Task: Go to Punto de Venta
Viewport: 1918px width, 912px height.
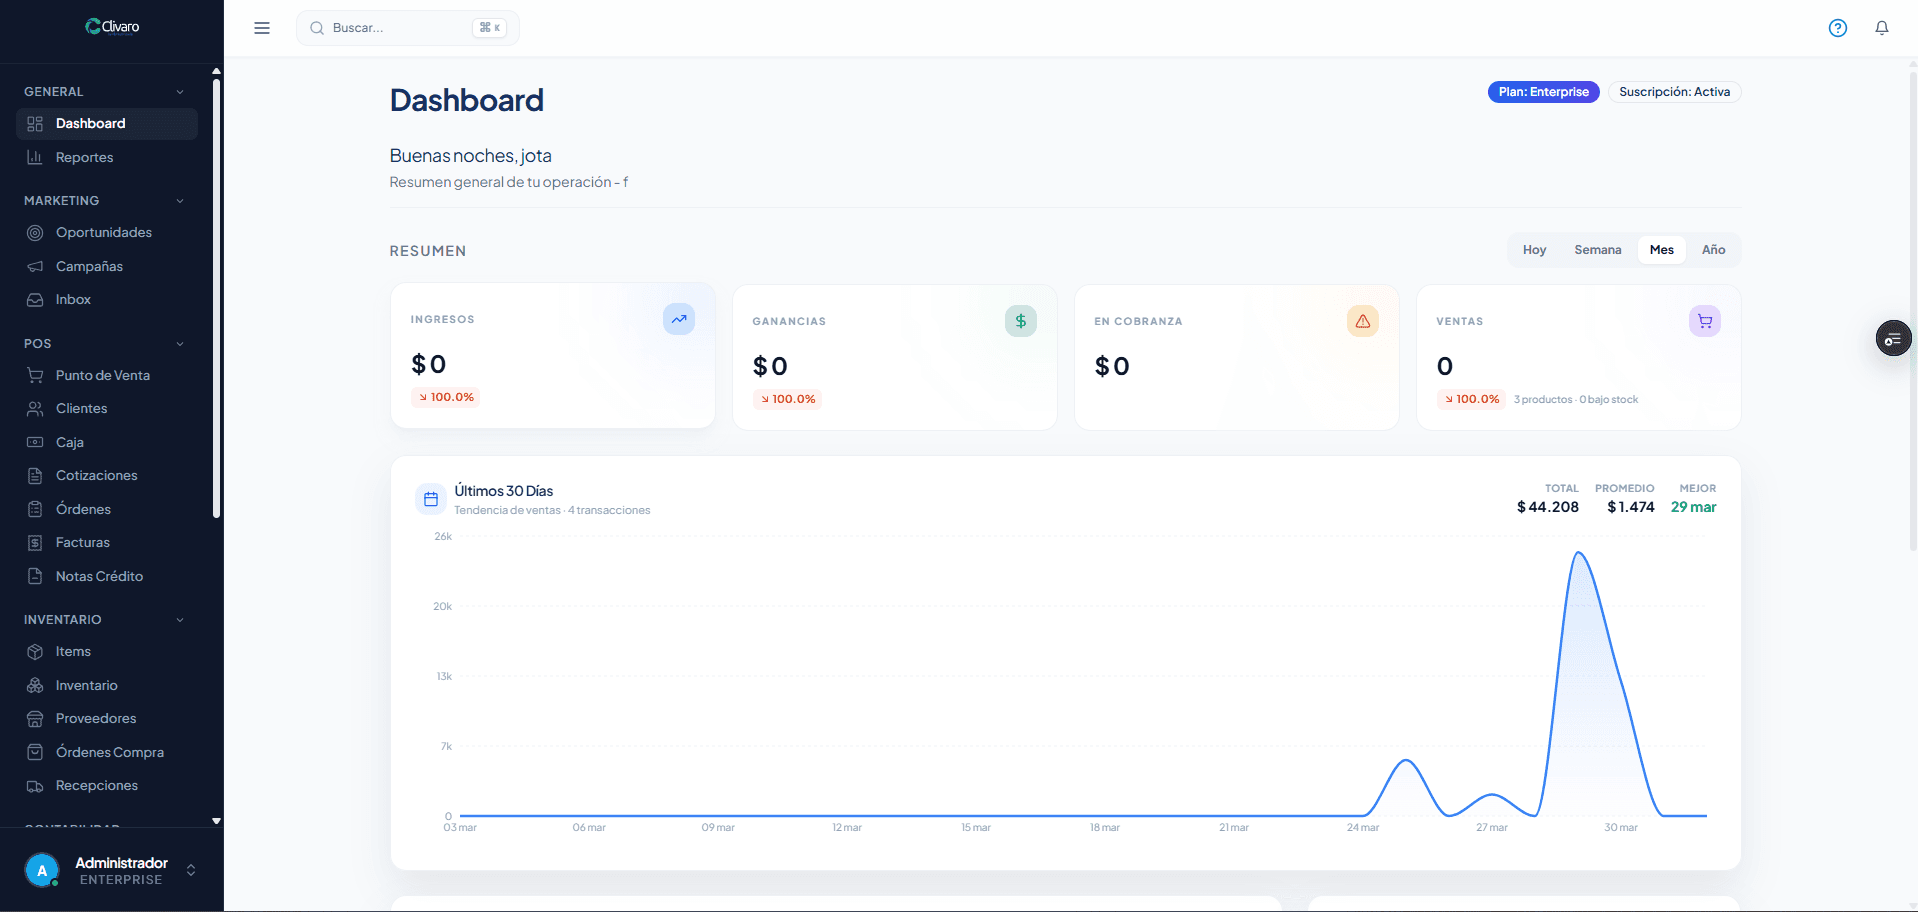Action: click(x=102, y=376)
